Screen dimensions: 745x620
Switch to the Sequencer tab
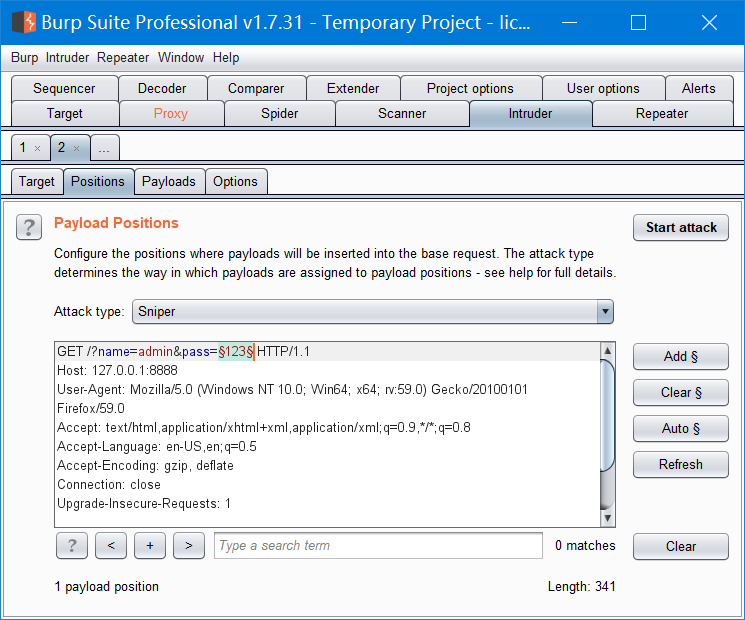(64, 88)
